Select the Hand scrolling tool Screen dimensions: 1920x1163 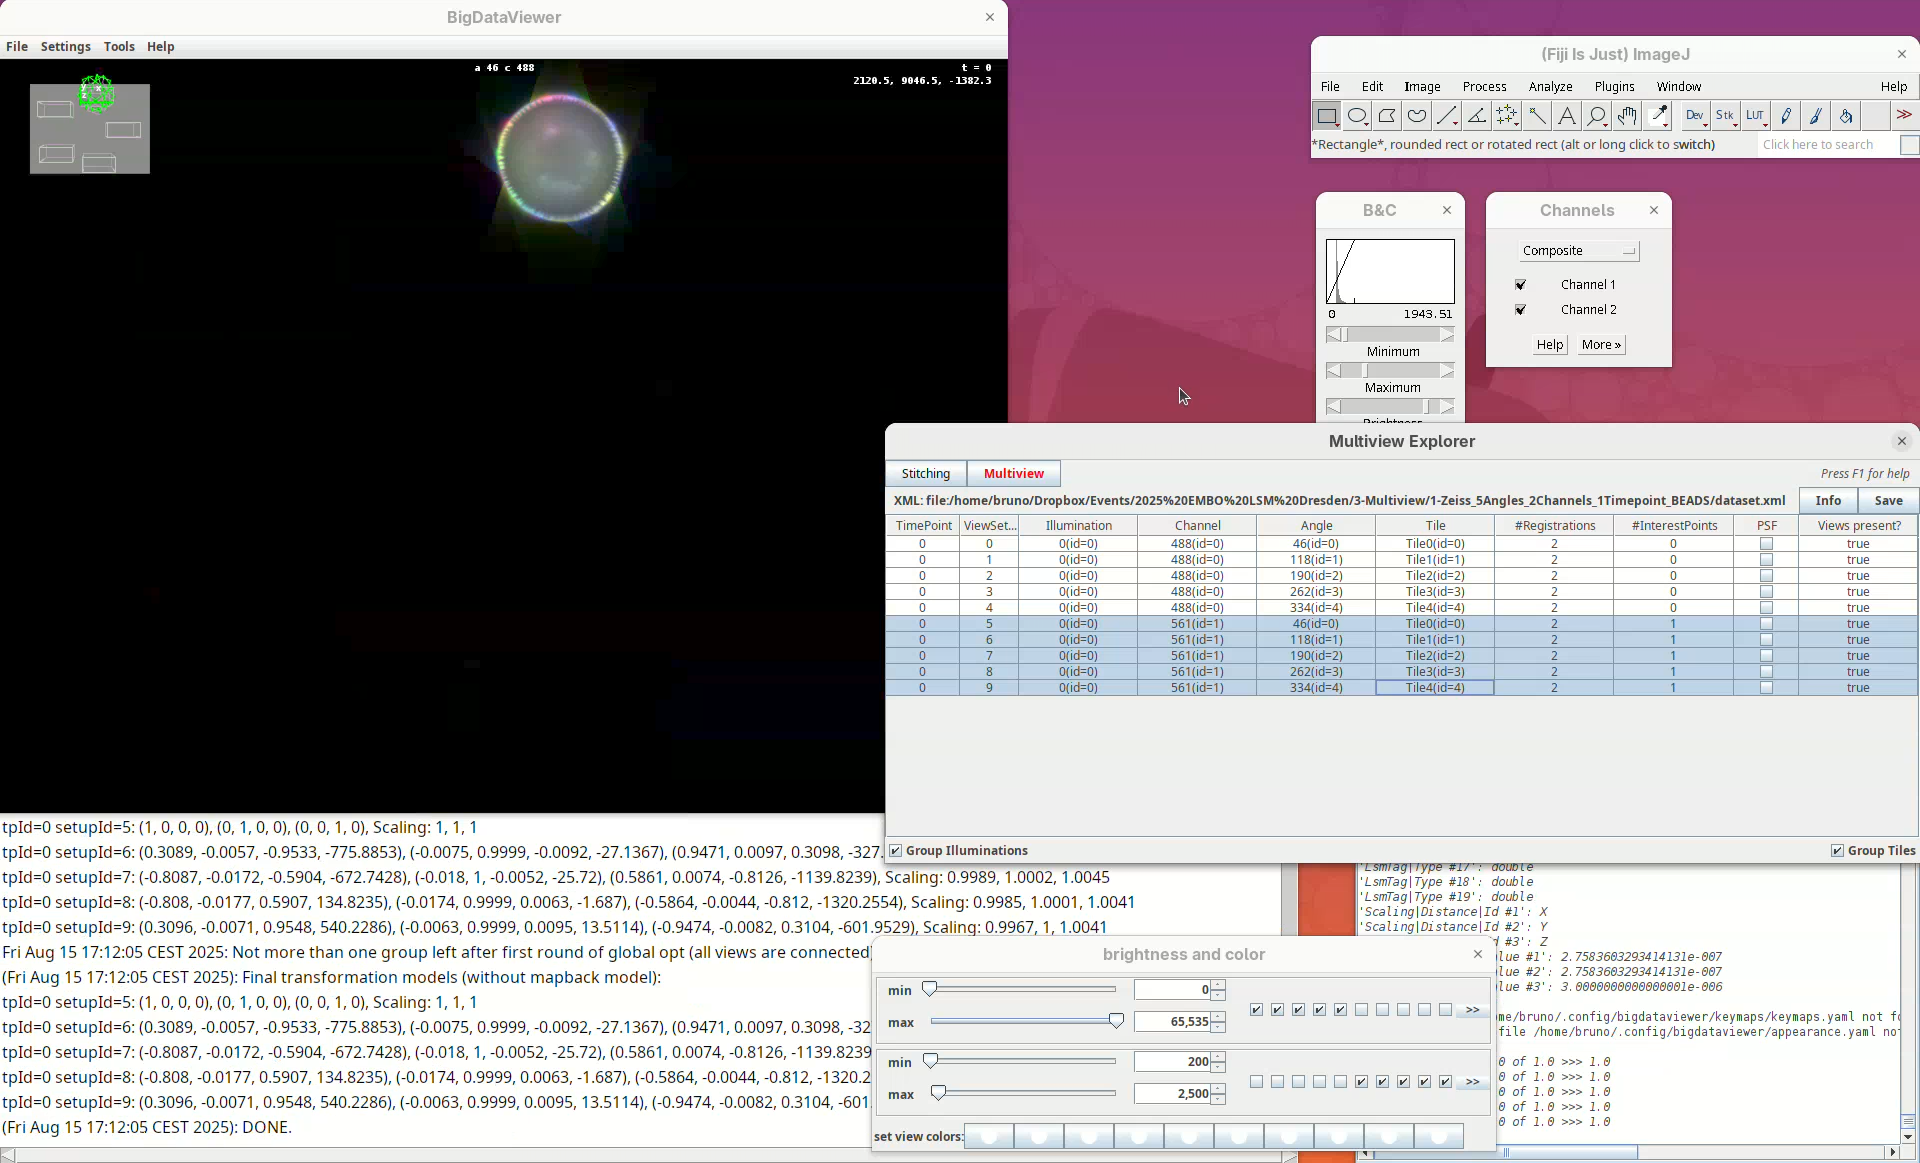(x=1627, y=116)
